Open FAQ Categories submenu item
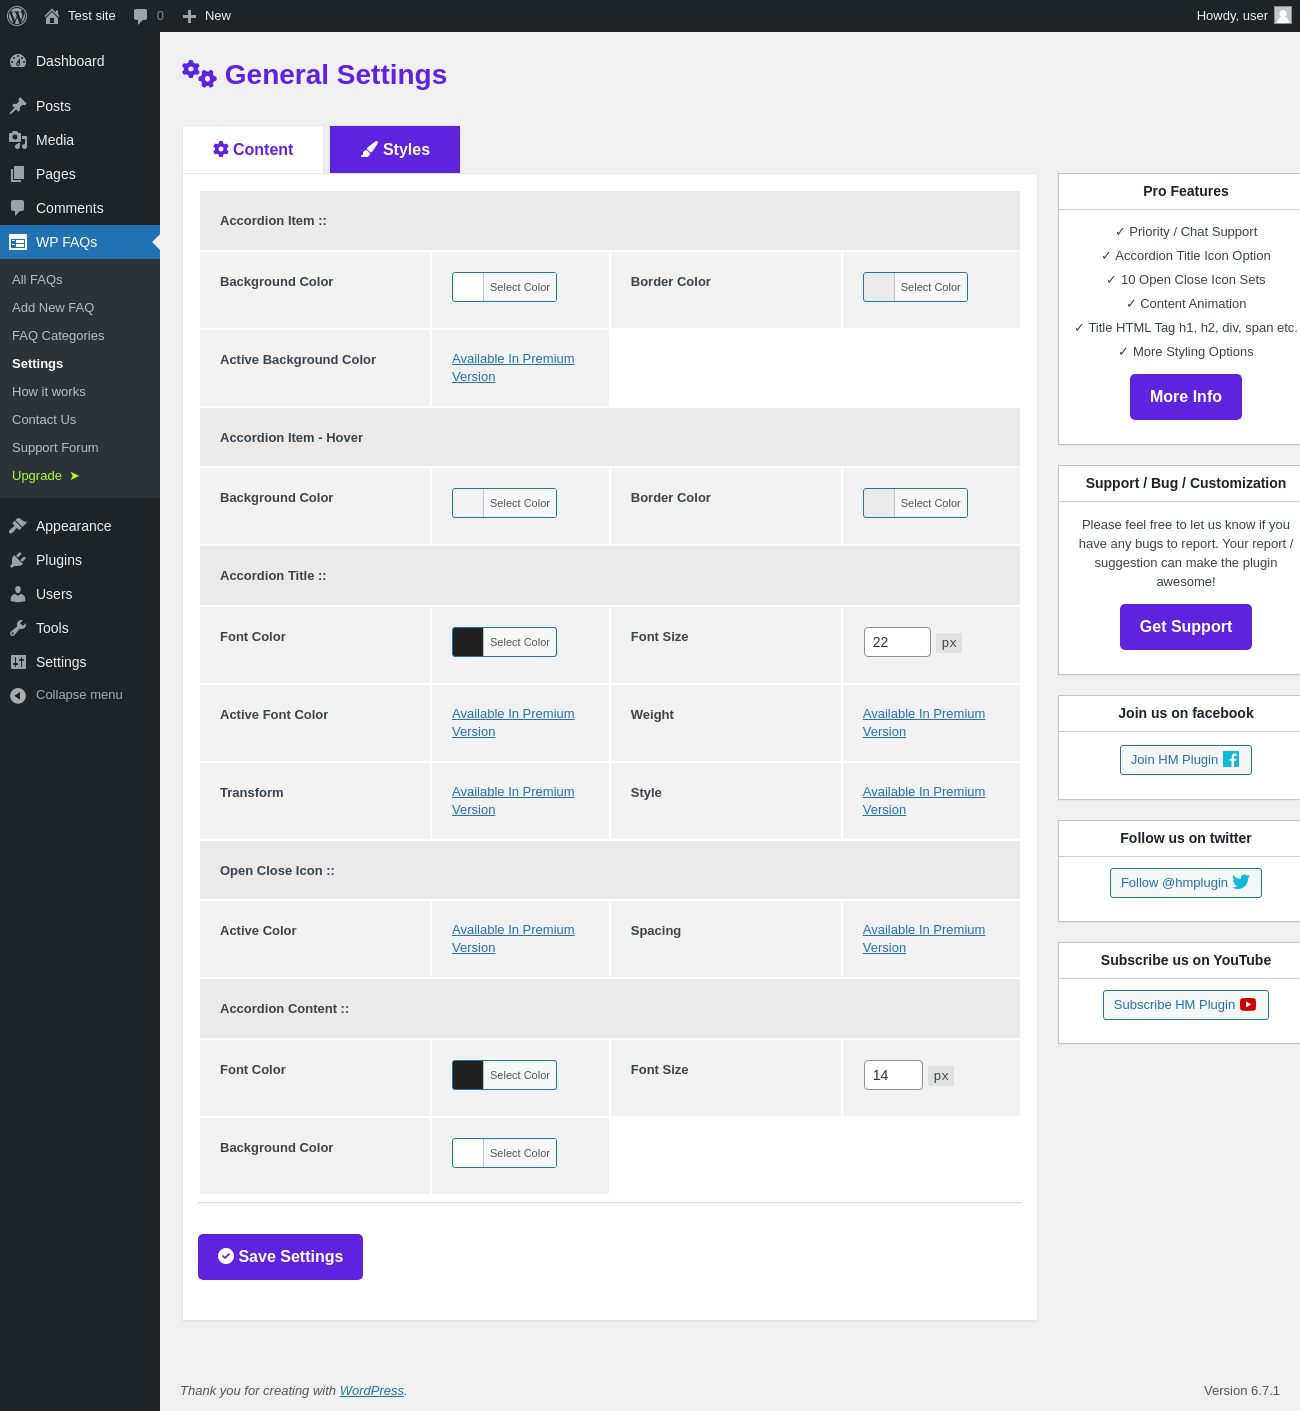 [x=58, y=336]
